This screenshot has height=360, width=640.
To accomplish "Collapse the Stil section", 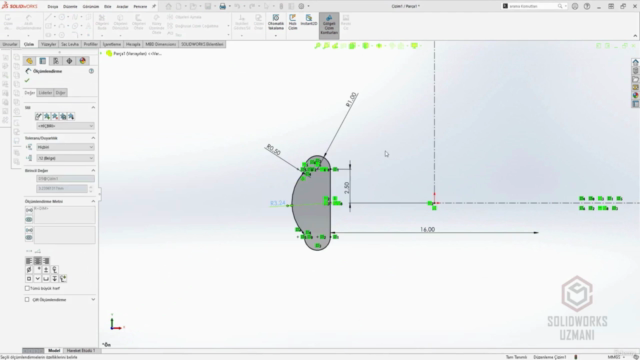I will pyautogui.click(x=93, y=107).
